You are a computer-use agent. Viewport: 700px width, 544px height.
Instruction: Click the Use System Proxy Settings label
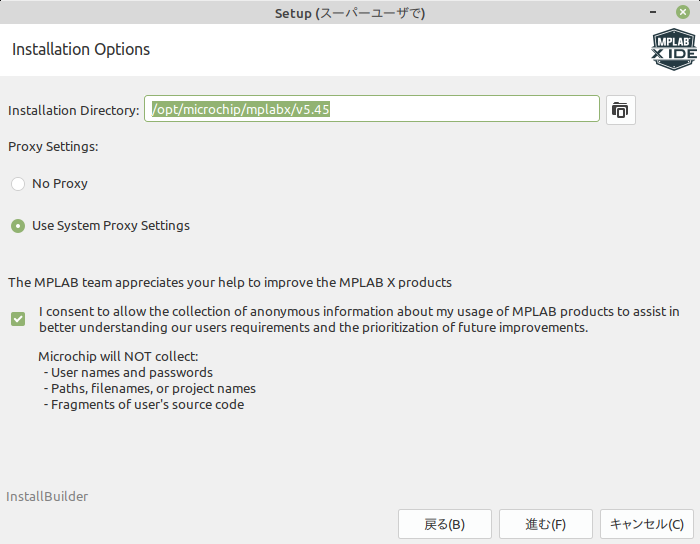pos(111,225)
